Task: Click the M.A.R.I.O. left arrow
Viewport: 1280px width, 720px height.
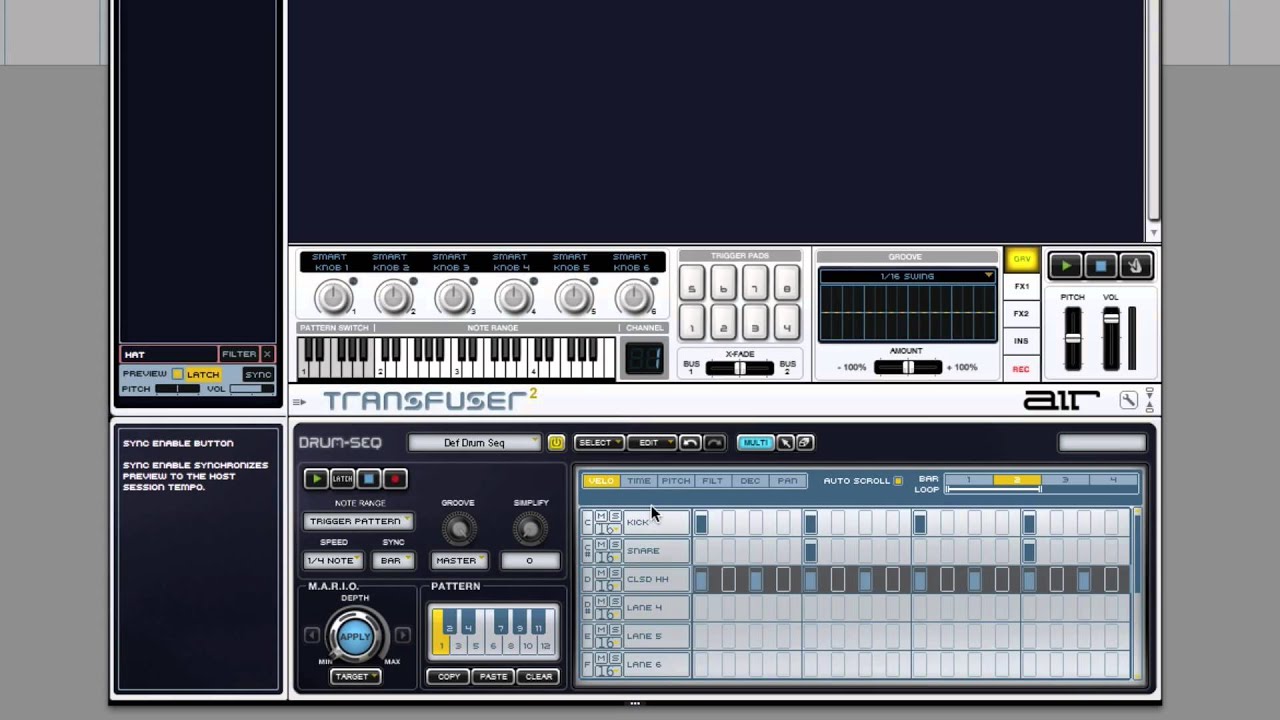Action: [311, 635]
